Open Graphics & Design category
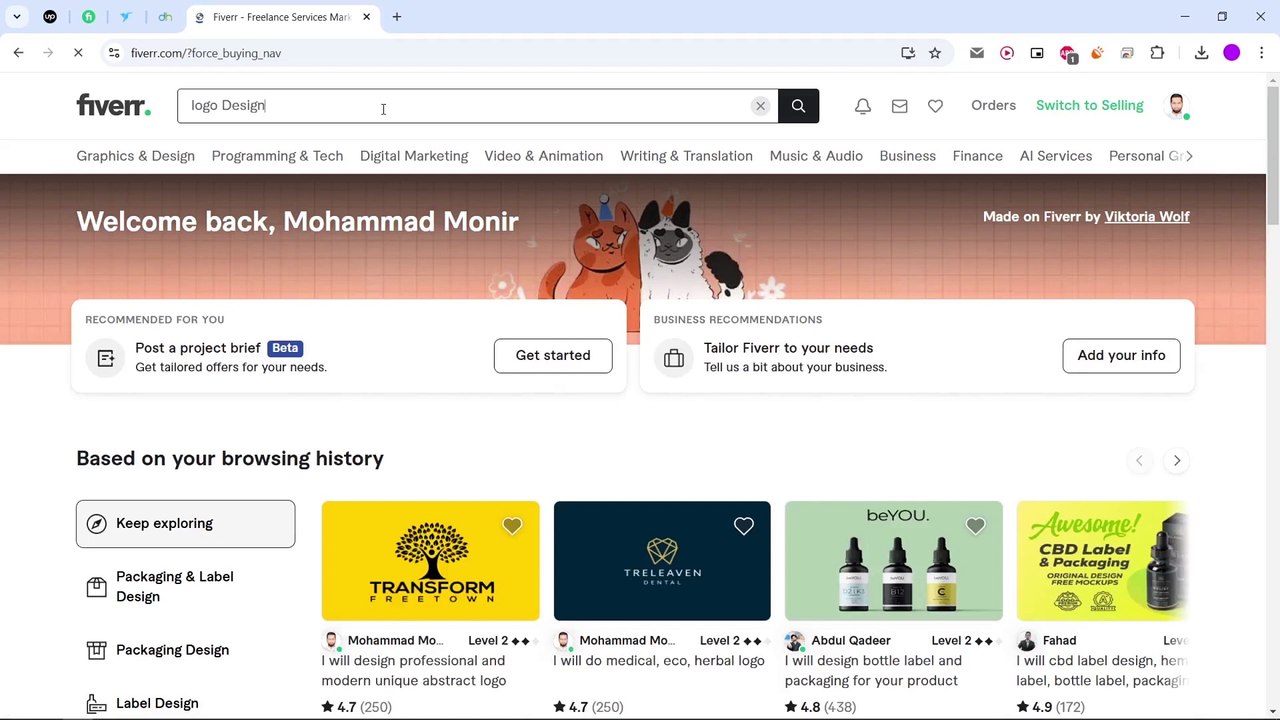 pyautogui.click(x=135, y=156)
